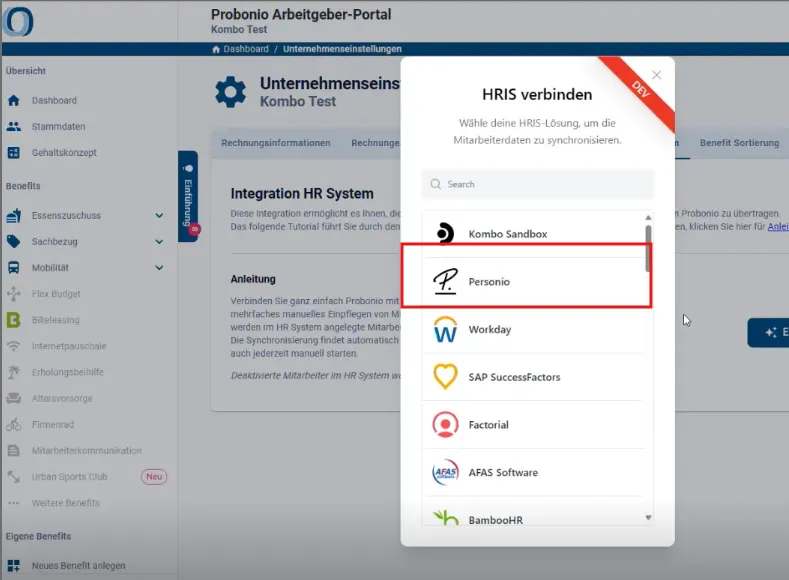
Task: Select the Mobilität bus icon
Action: [x=14, y=268]
